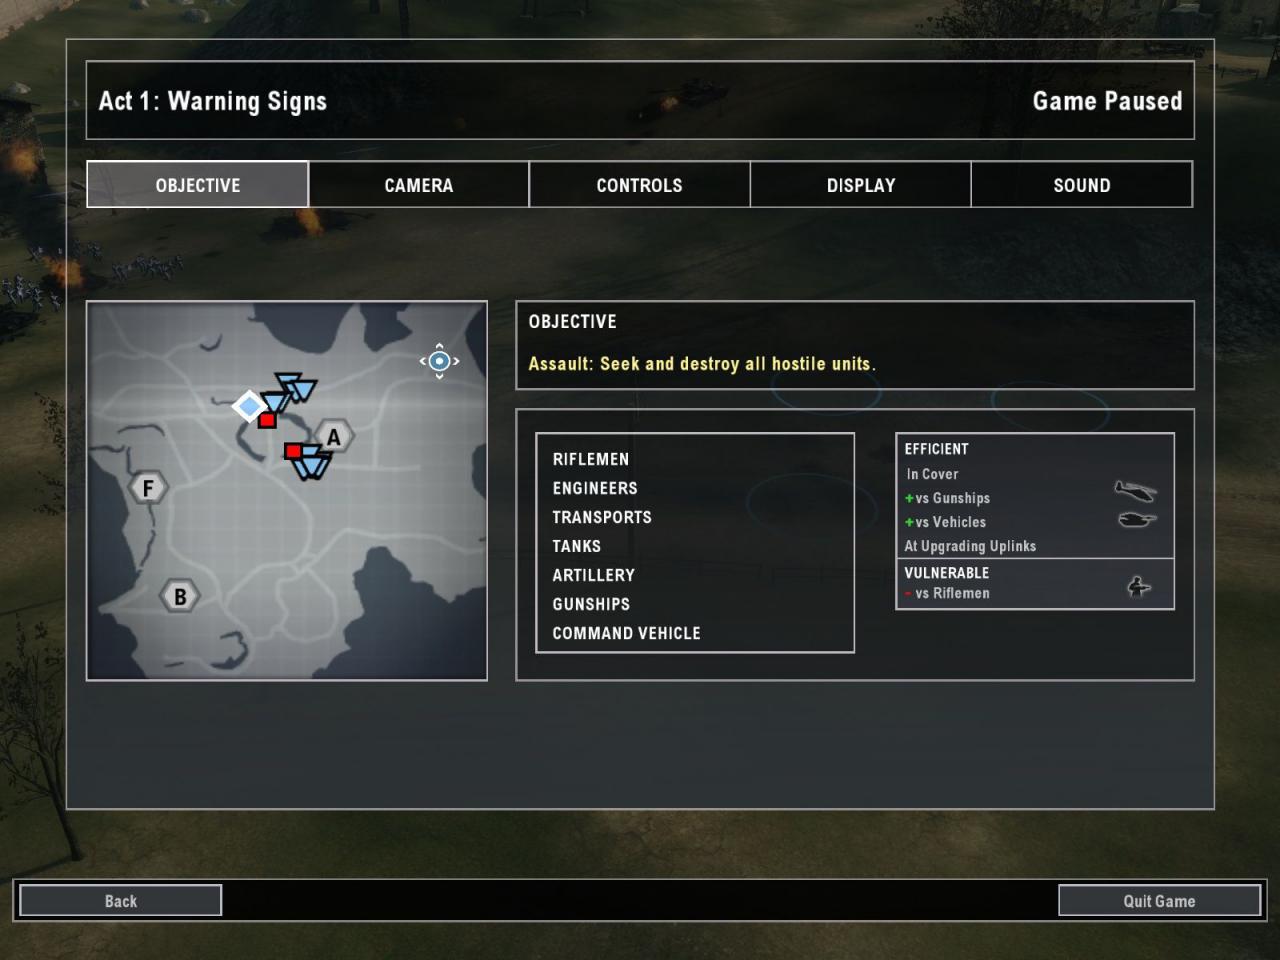
Task: Select Riflemen in the unit list
Action: click(x=591, y=459)
